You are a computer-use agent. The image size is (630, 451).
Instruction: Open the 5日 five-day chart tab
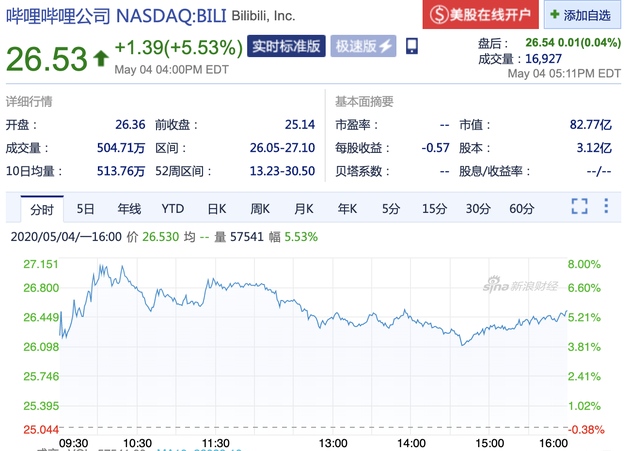tap(86, 208)
